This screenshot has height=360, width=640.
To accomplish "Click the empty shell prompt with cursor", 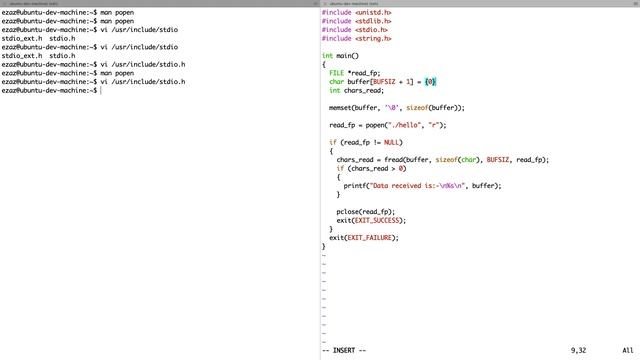I will tap(51, 90).
